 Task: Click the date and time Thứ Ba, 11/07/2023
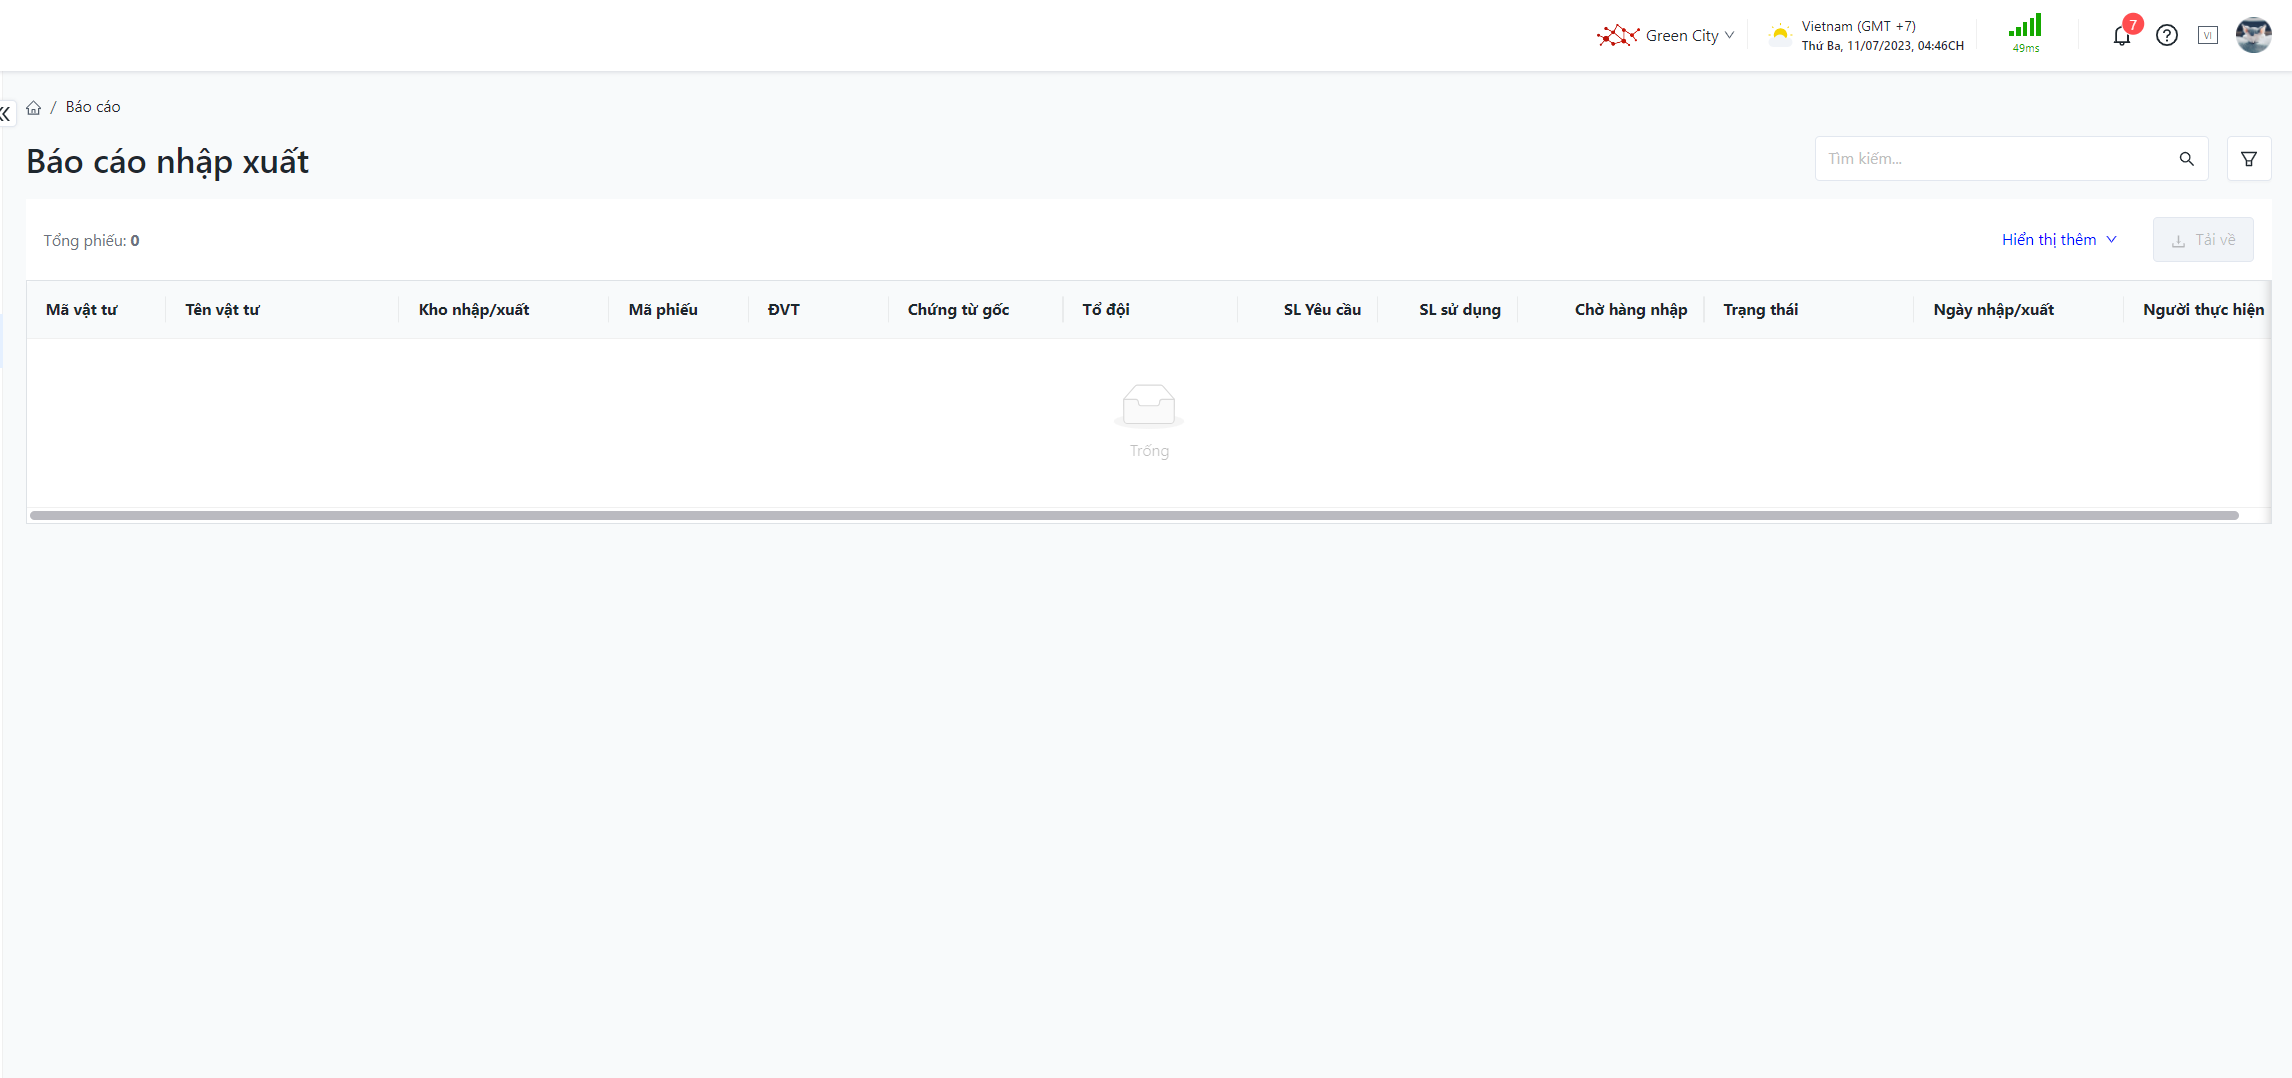(1883, 46)
